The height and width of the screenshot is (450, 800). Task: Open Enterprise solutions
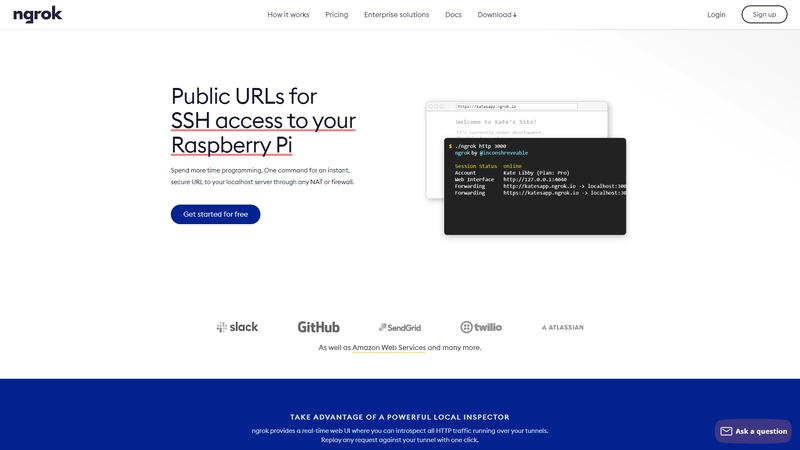396,15
